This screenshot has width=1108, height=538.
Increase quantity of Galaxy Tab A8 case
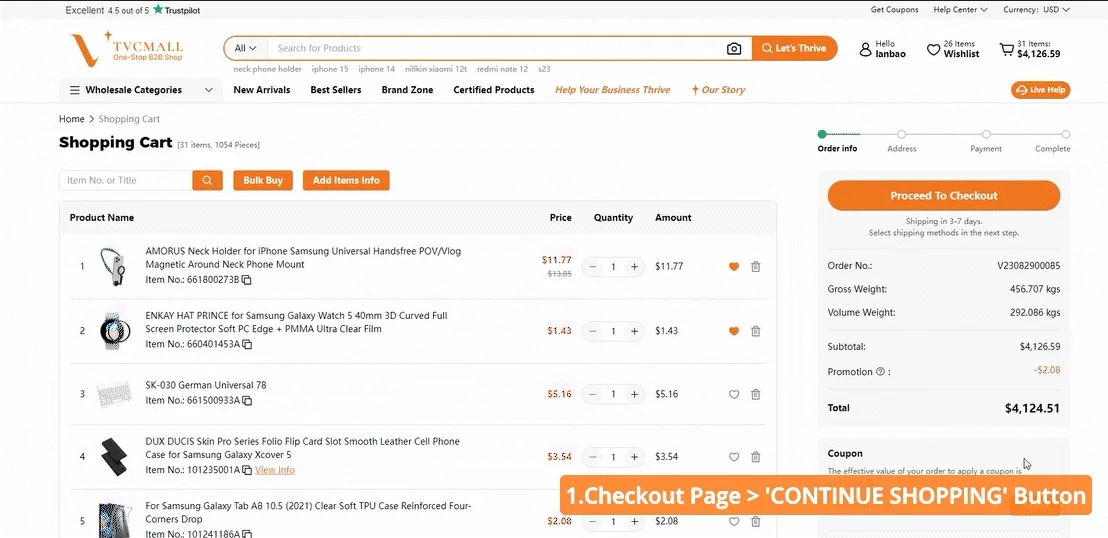pos(635,521)
